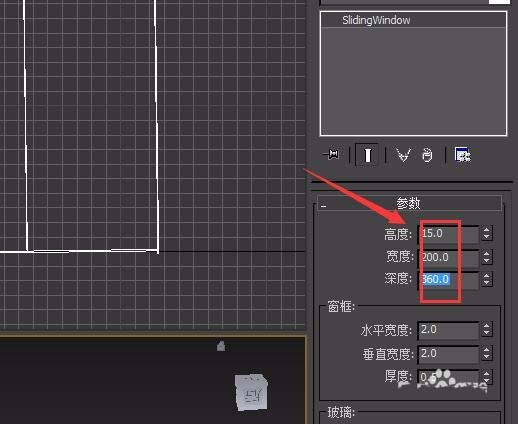The image size is (518, 424).
Task: Click the 水平宽度 spinner arrows
Action: 487,330
